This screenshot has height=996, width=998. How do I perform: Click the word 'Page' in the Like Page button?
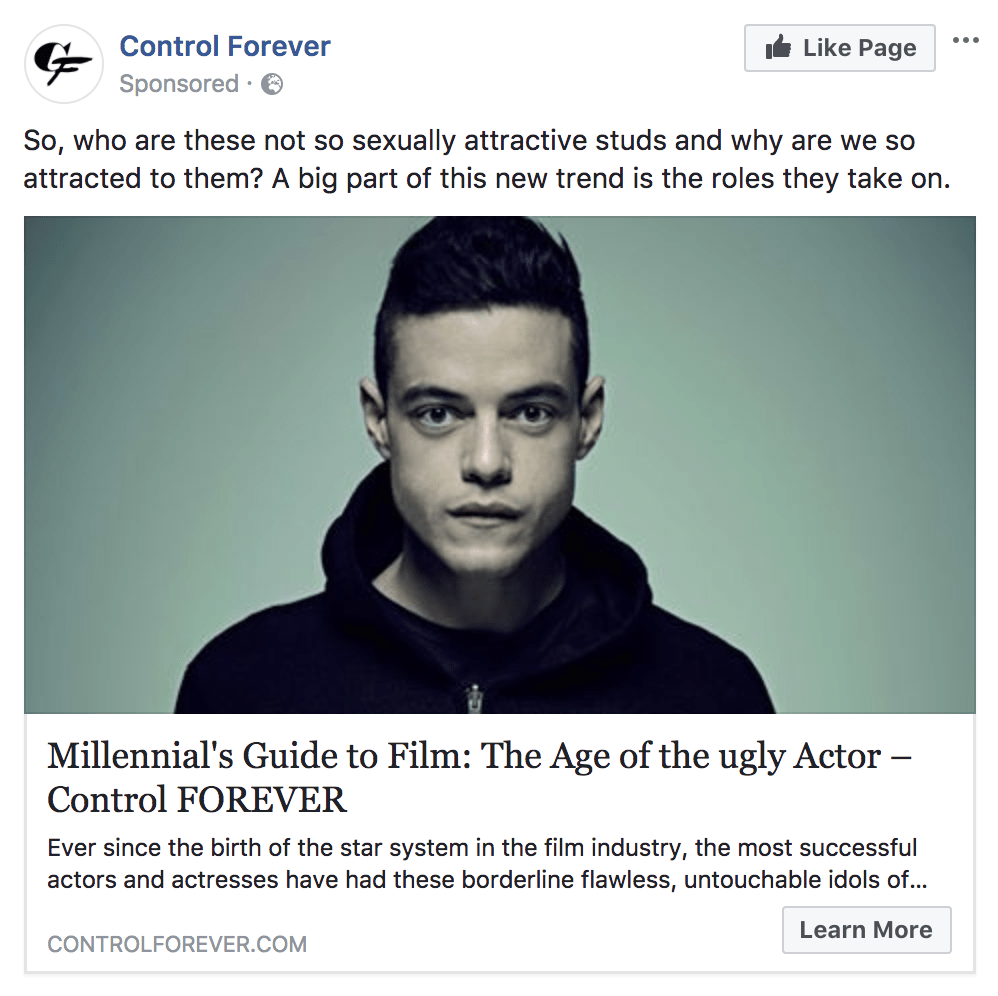(x=887, y=48)
